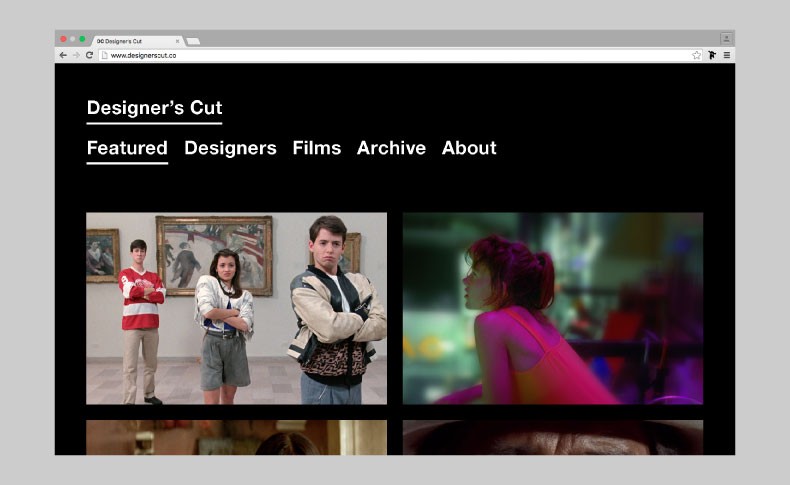Visit the Archive page
The width and height of the screenshot is (790, 485).
(x=391, y=148)
